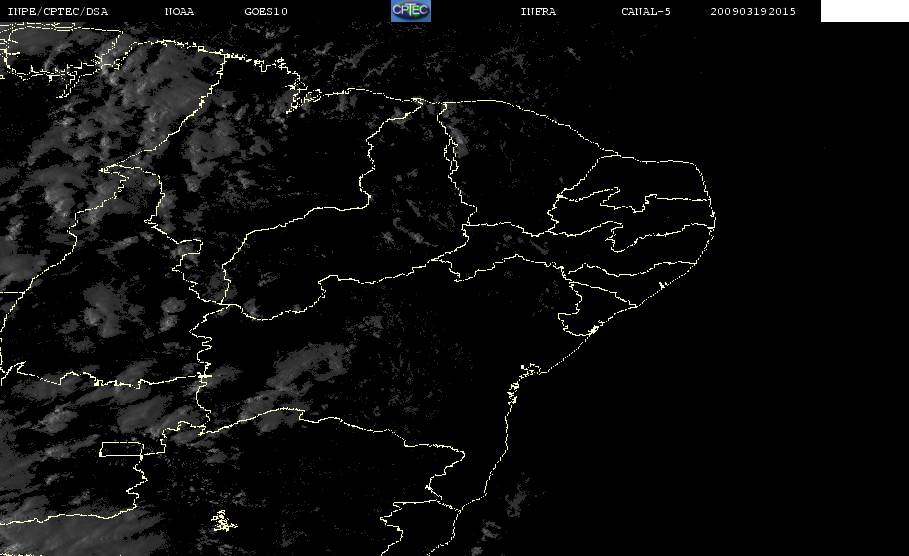
Task: Click the GOES10 satellite label
Action: click(266, 12)
